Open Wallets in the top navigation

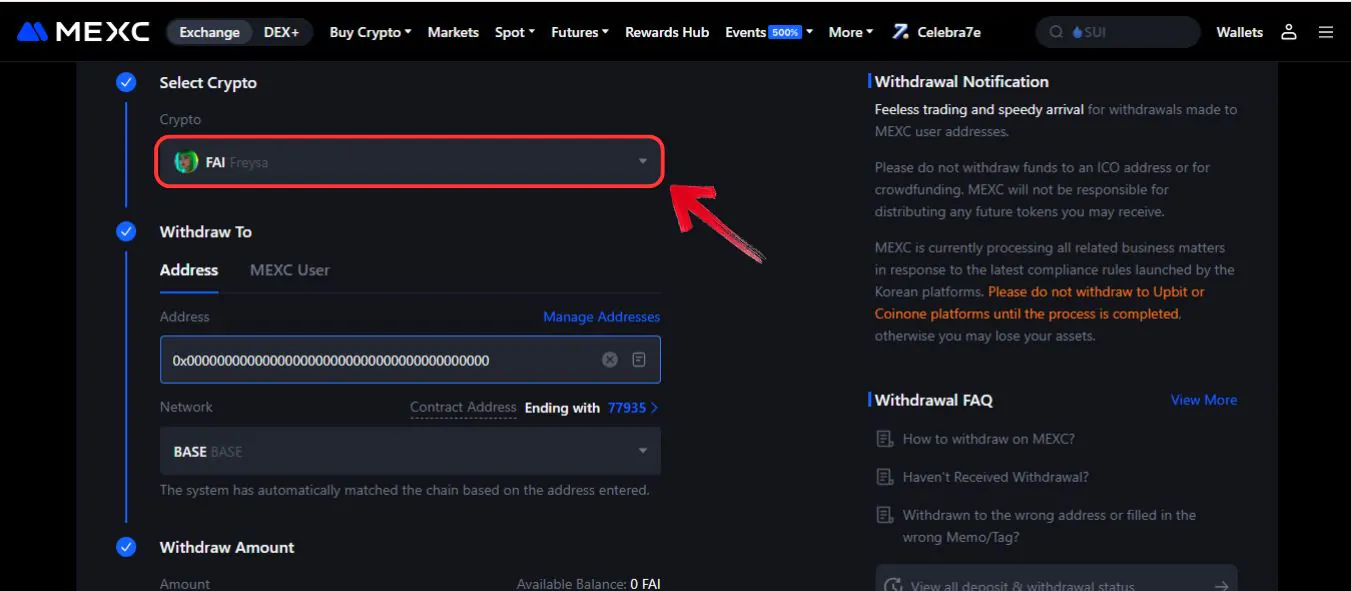1240,32
